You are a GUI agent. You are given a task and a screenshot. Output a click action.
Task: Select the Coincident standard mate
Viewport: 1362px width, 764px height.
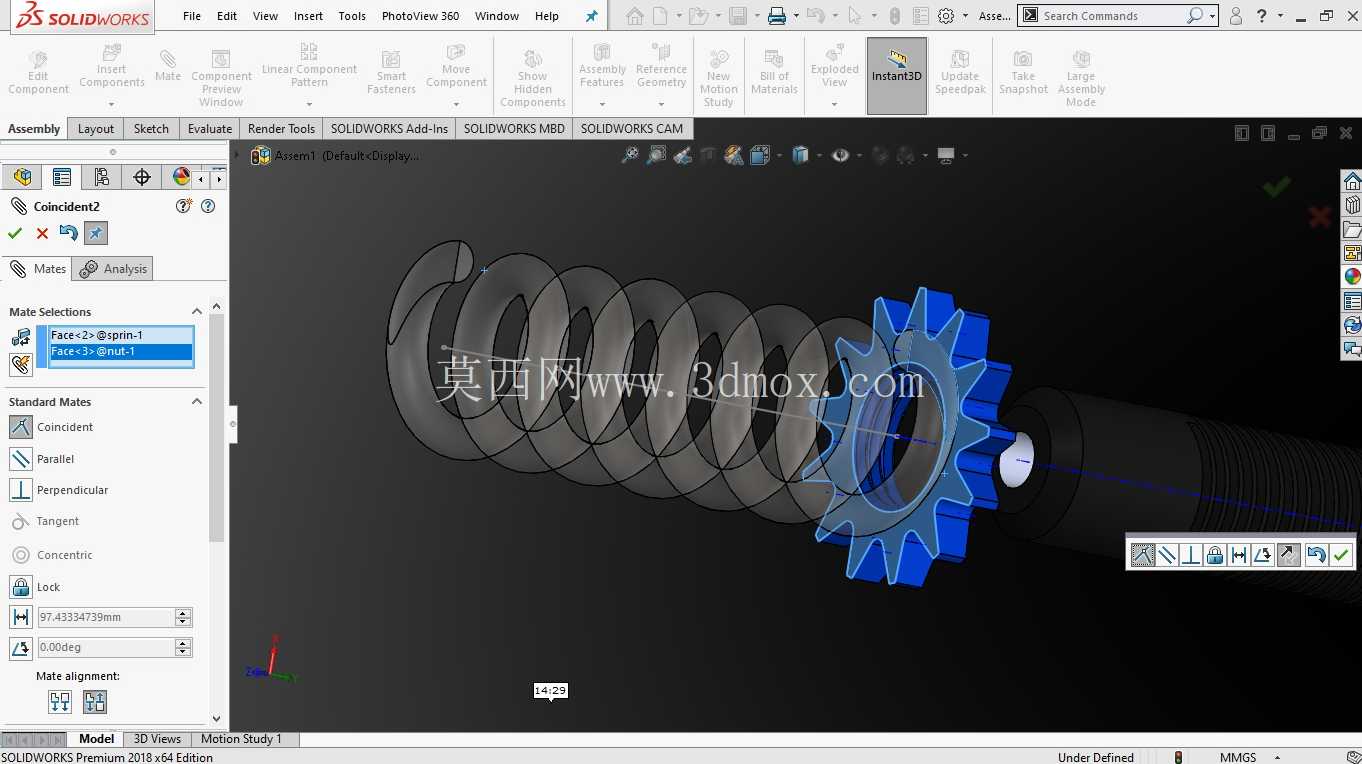pyautogui.click(x=21, y=427)
